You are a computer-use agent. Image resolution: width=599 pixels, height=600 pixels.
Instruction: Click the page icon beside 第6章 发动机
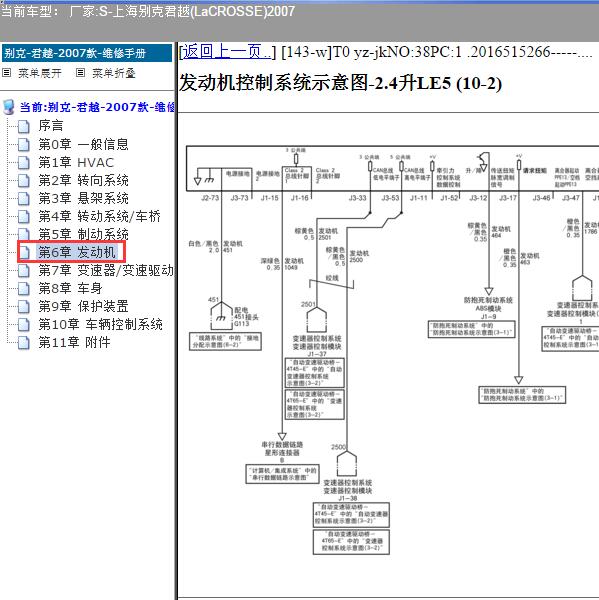[x=25, y=253]
